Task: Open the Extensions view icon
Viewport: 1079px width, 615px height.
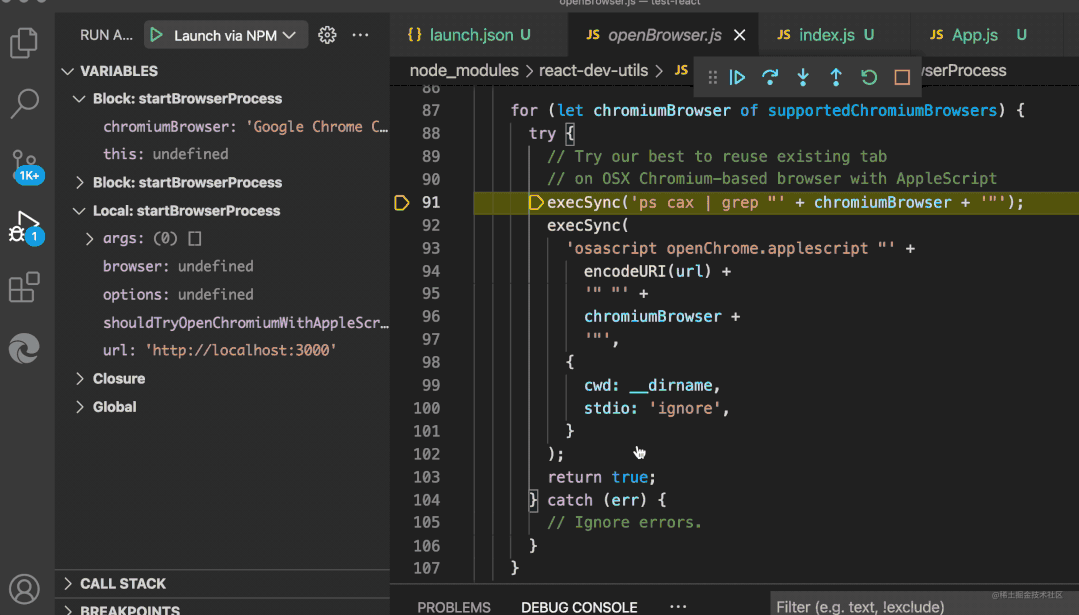Action: click(x=24, y=288)
